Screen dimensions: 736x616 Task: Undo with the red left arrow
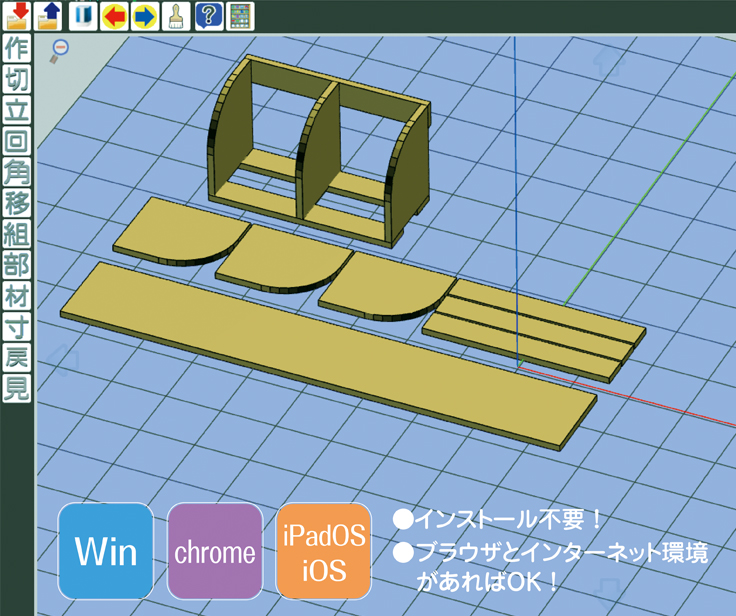click(115, 15)
